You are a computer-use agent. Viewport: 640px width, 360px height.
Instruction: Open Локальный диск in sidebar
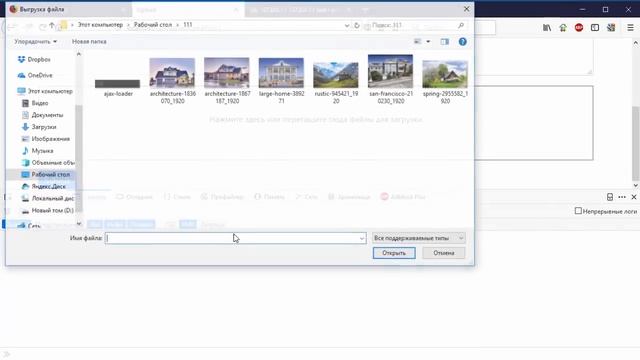[48, 198]
